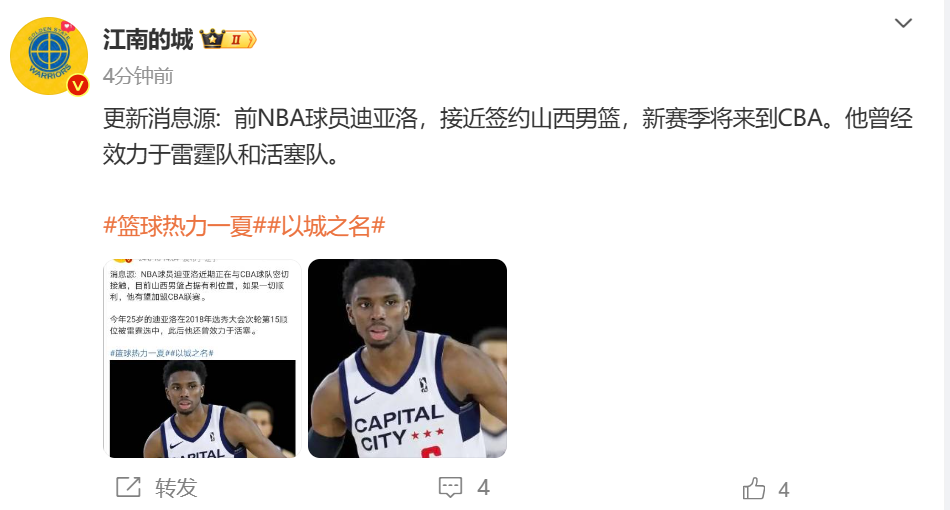Click the repost share arrow icon
This screenshot has height=510, width=950.
(128, 488)
